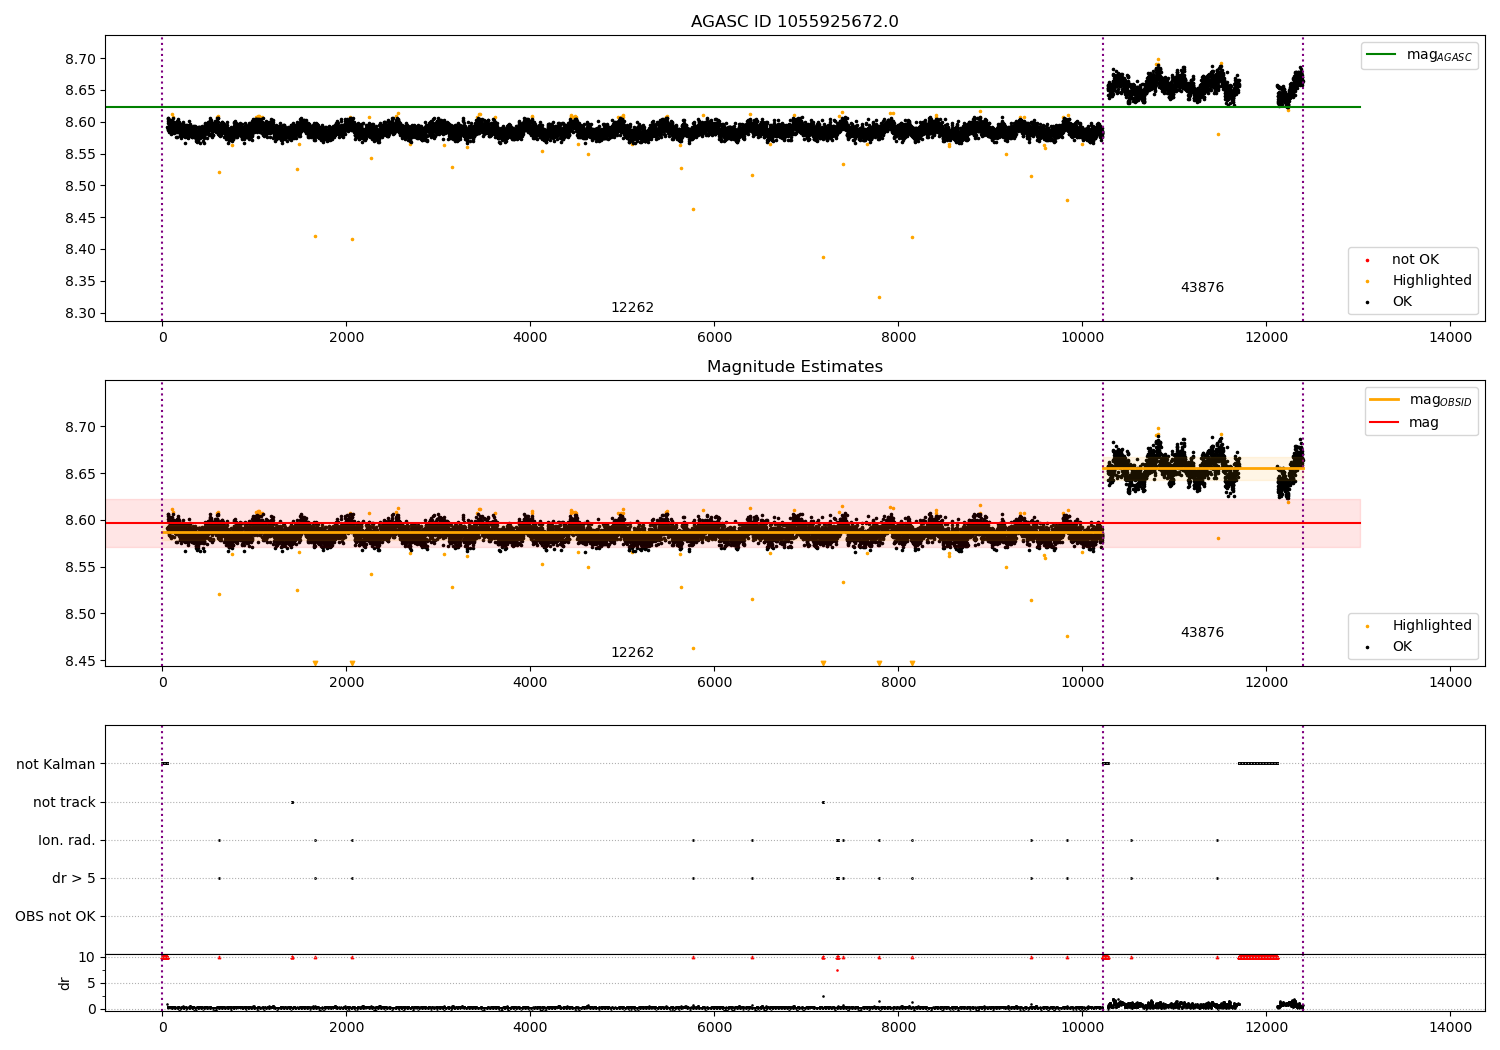Click the '8.30' tick in the AGASC ID plot
Viewport: 1500px width, 1050px height.
point(80,314)
